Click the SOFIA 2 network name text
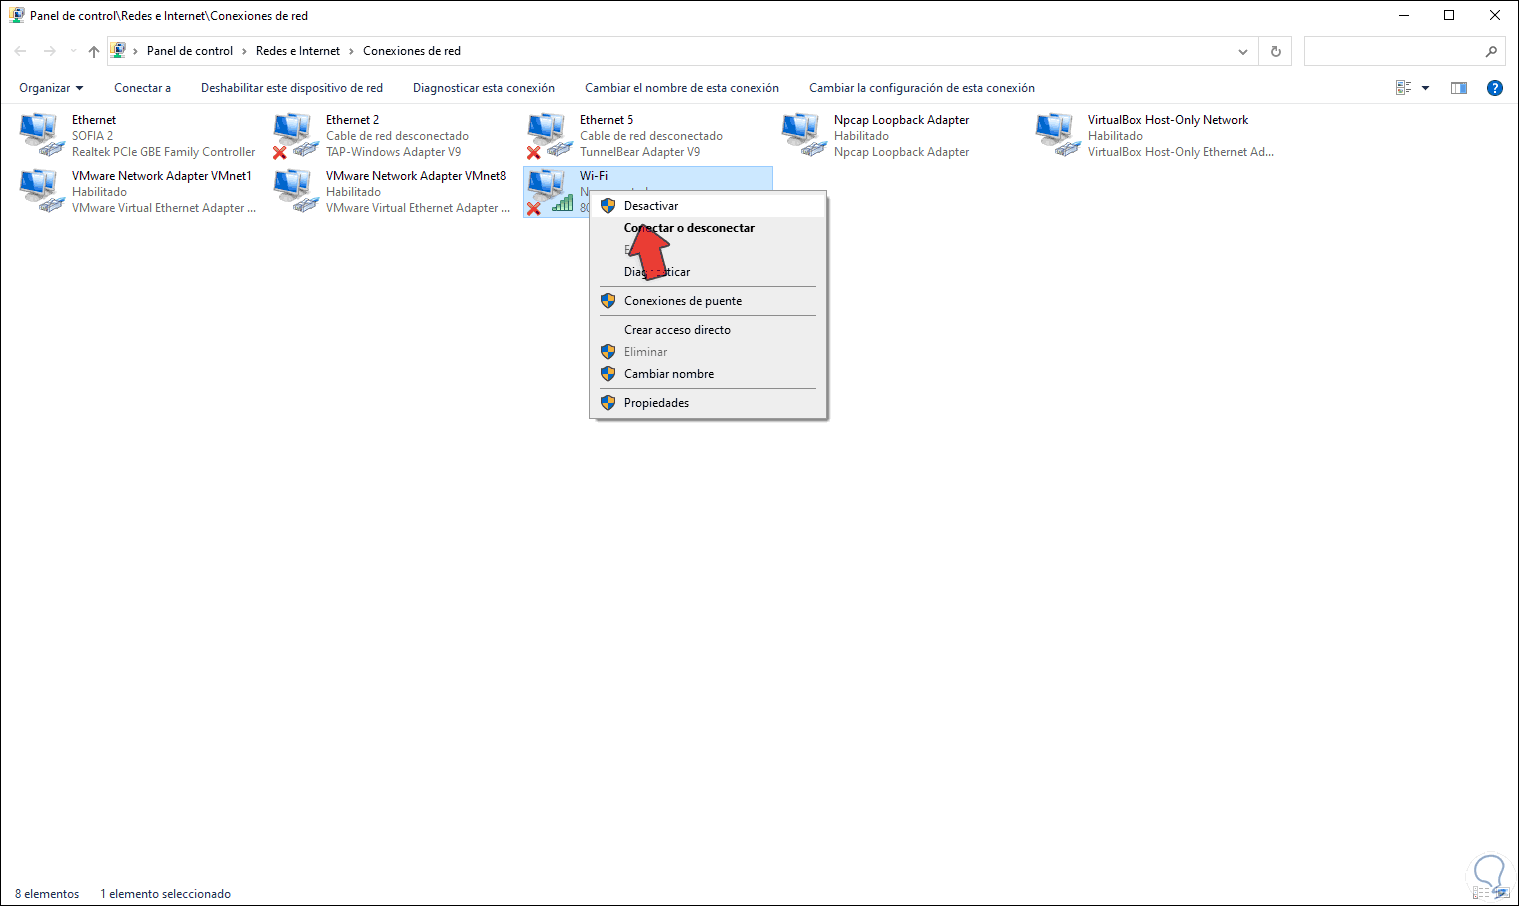Image resolution: width=1519 pixels, height=906 pixels. pos(92,136)
